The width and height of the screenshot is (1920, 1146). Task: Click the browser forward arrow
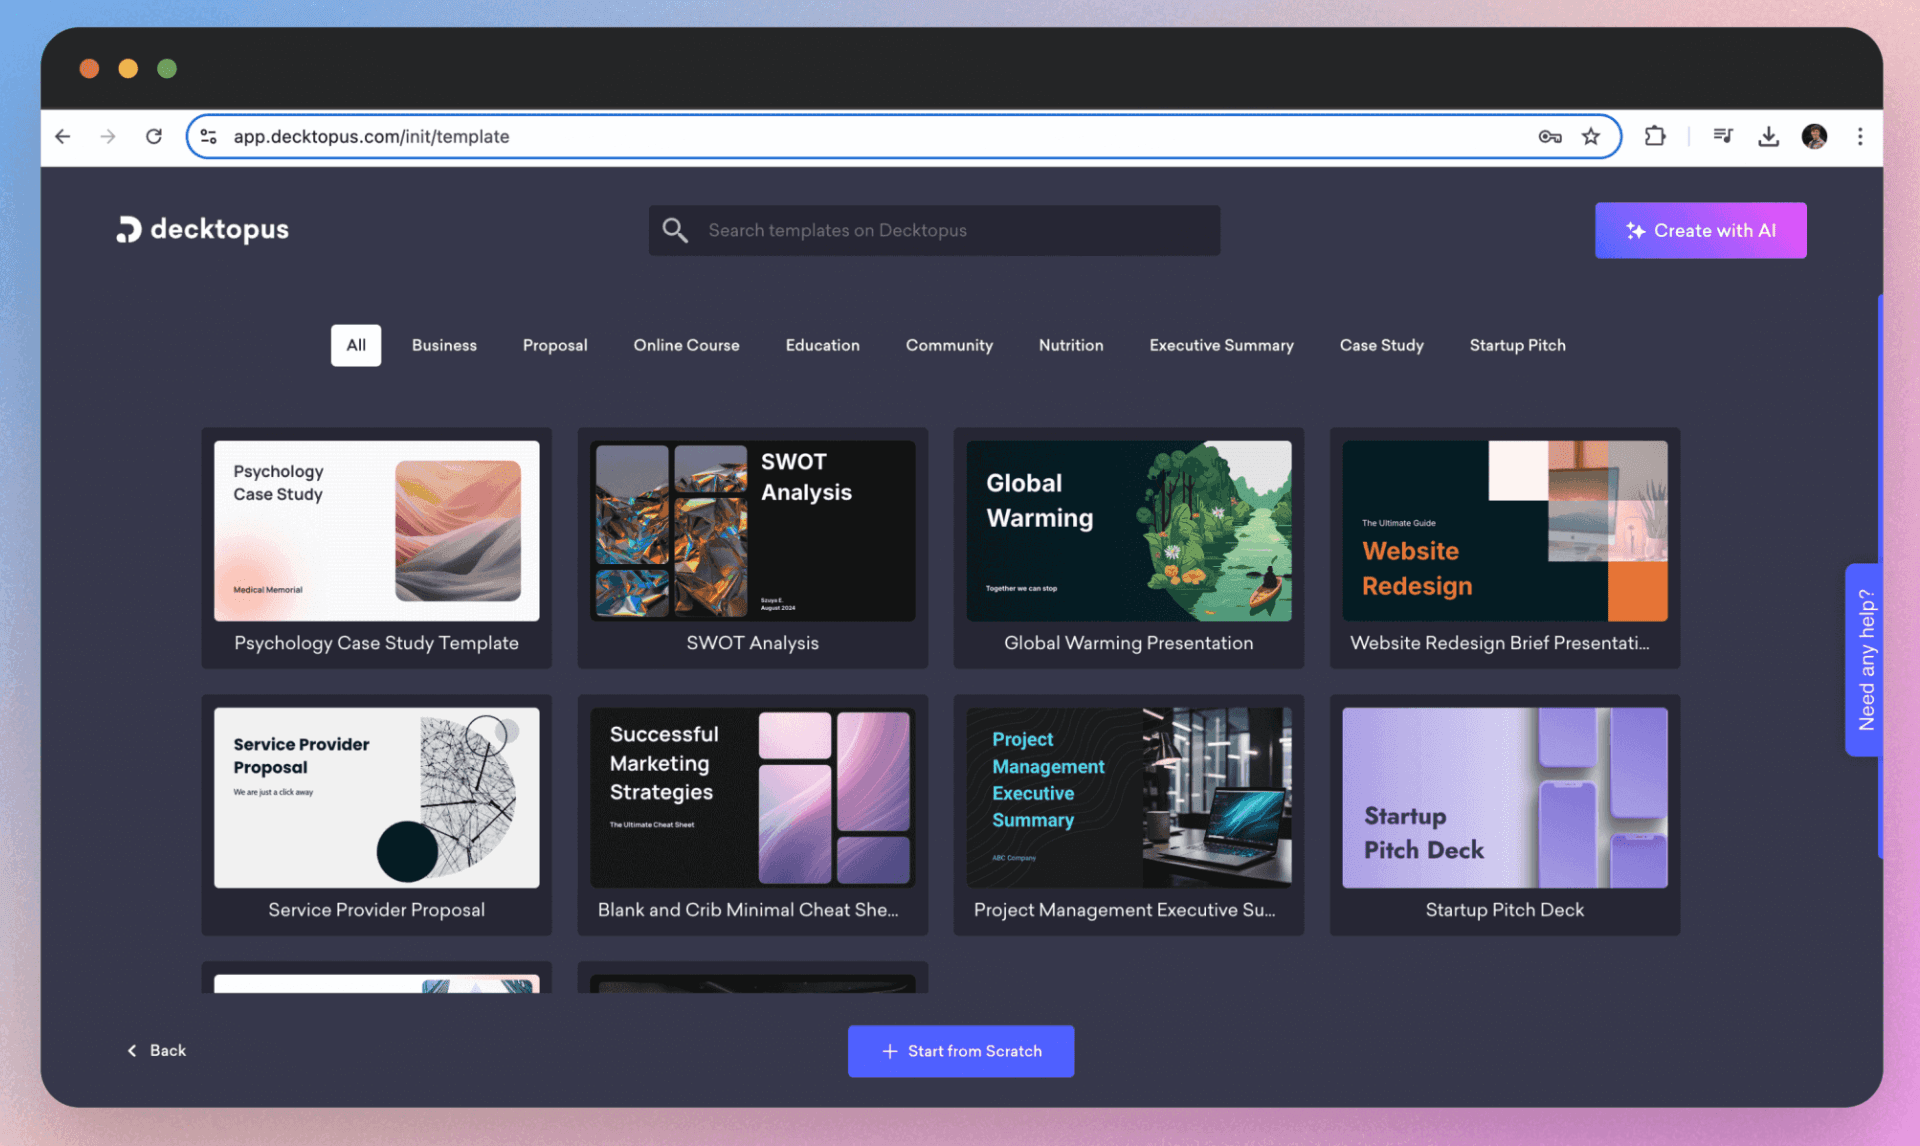coord(108,136)
